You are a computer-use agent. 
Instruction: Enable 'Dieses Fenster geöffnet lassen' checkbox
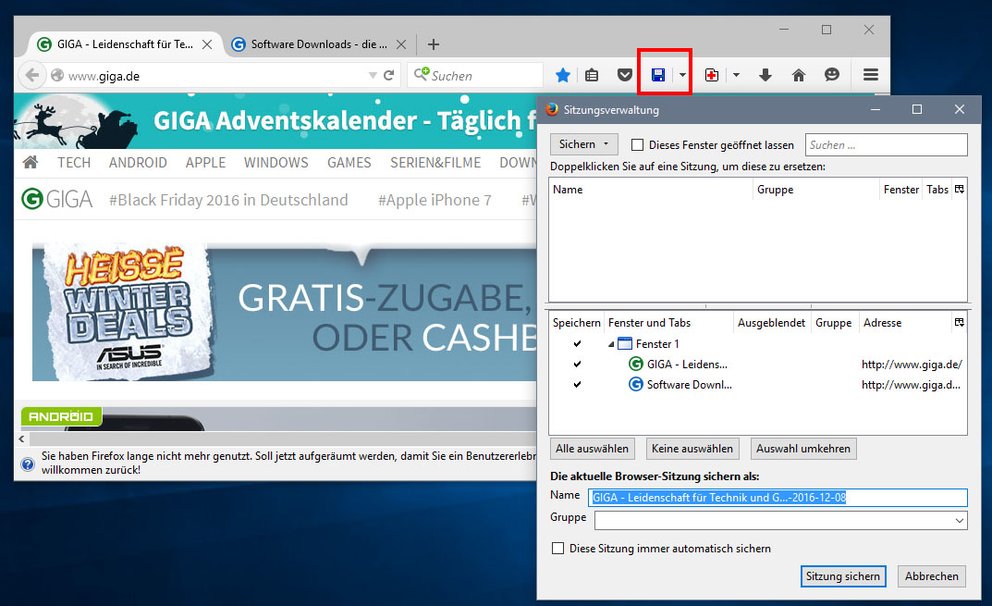coord(638,145)
